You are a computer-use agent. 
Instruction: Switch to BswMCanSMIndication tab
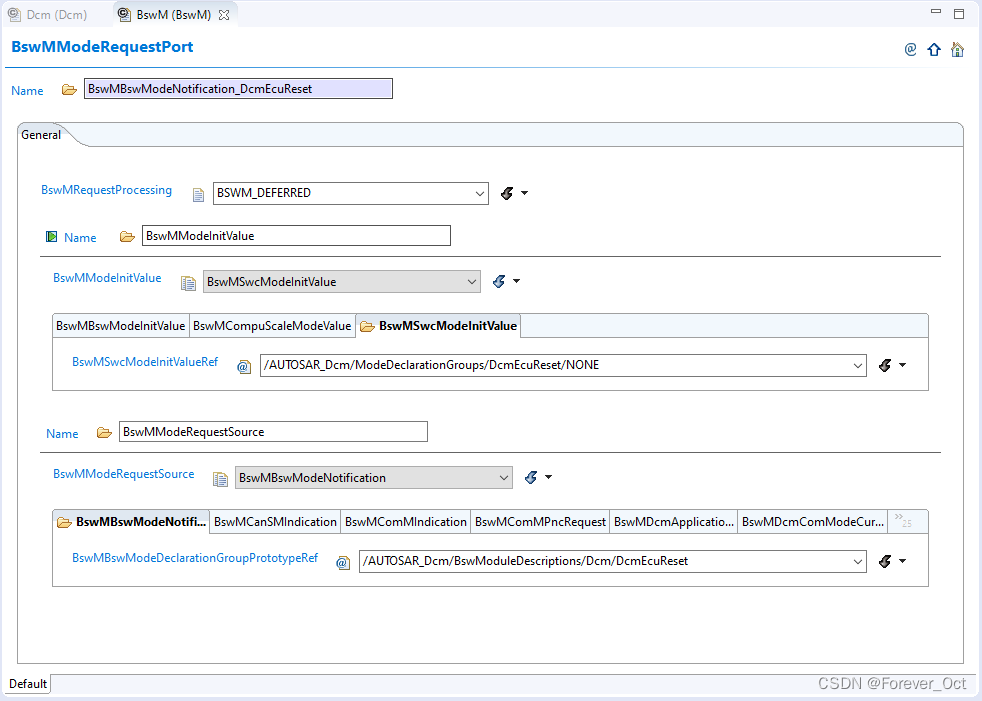[x=275, y=522]
